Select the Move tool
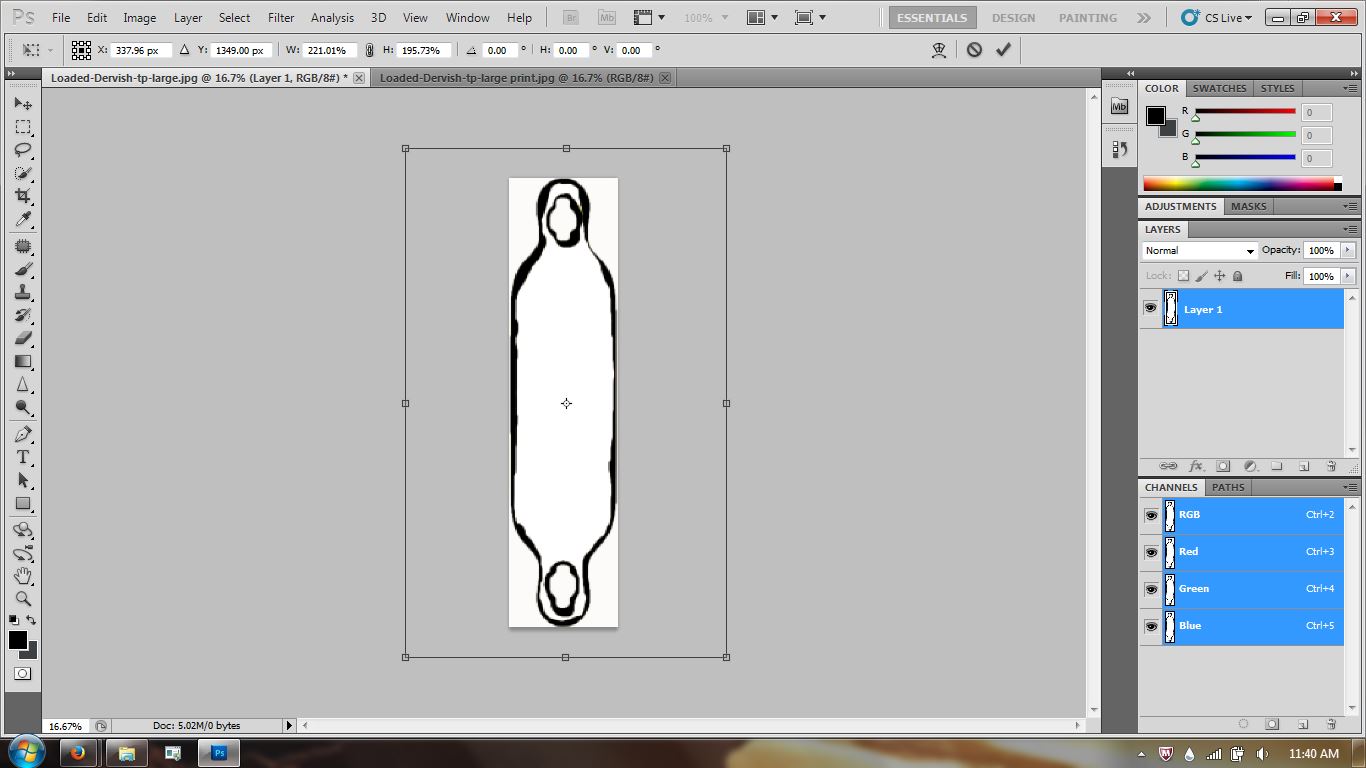The height and width of the screenshot is (768, 1366). click(x=23, y=103)
